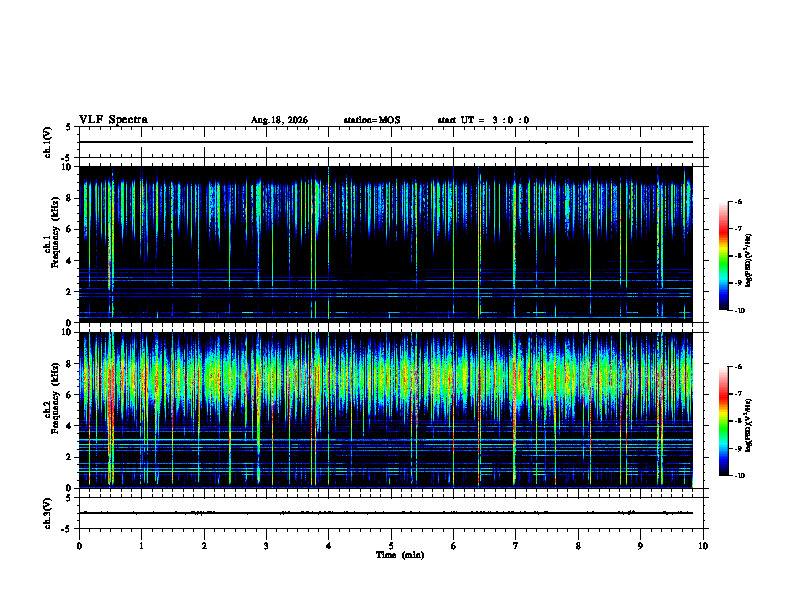Click the ch.3 voltage waveform strip

pyautogui.click(x=391, y=513)
